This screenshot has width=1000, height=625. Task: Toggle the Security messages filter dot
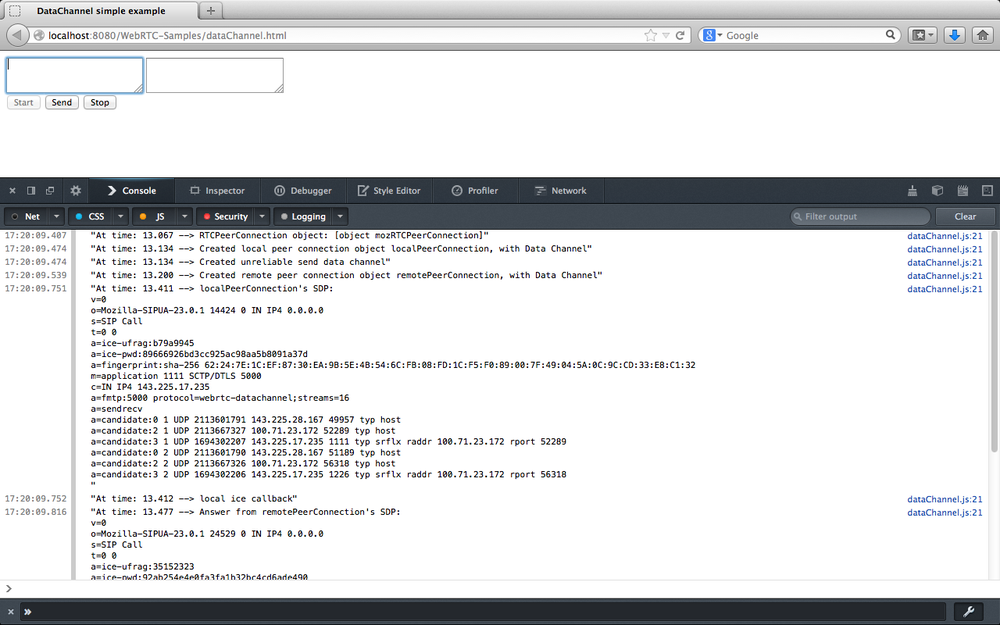coord(206,216)
